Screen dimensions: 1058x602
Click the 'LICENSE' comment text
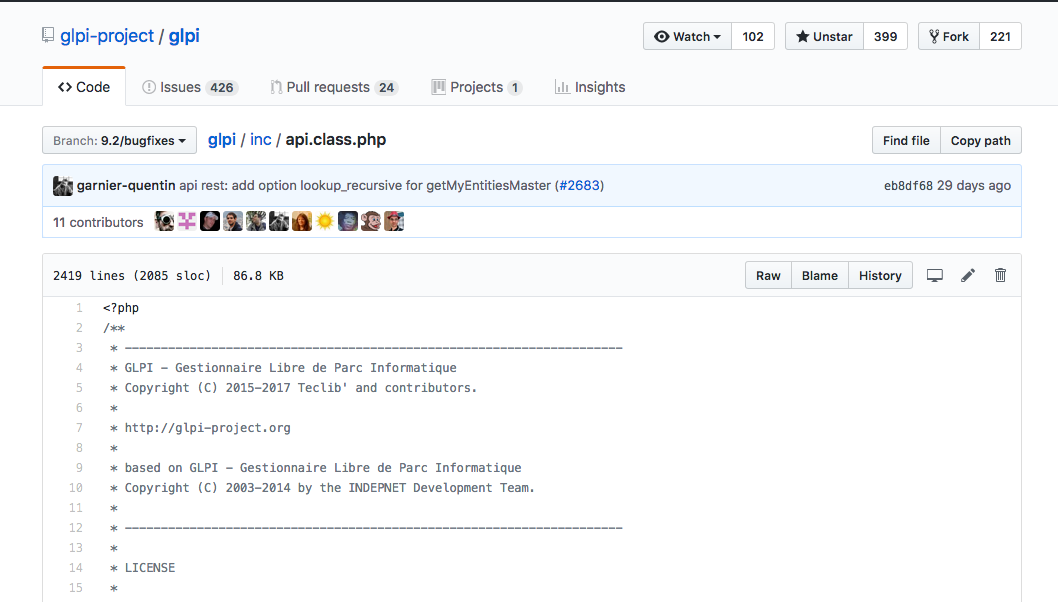coord(150,568)
